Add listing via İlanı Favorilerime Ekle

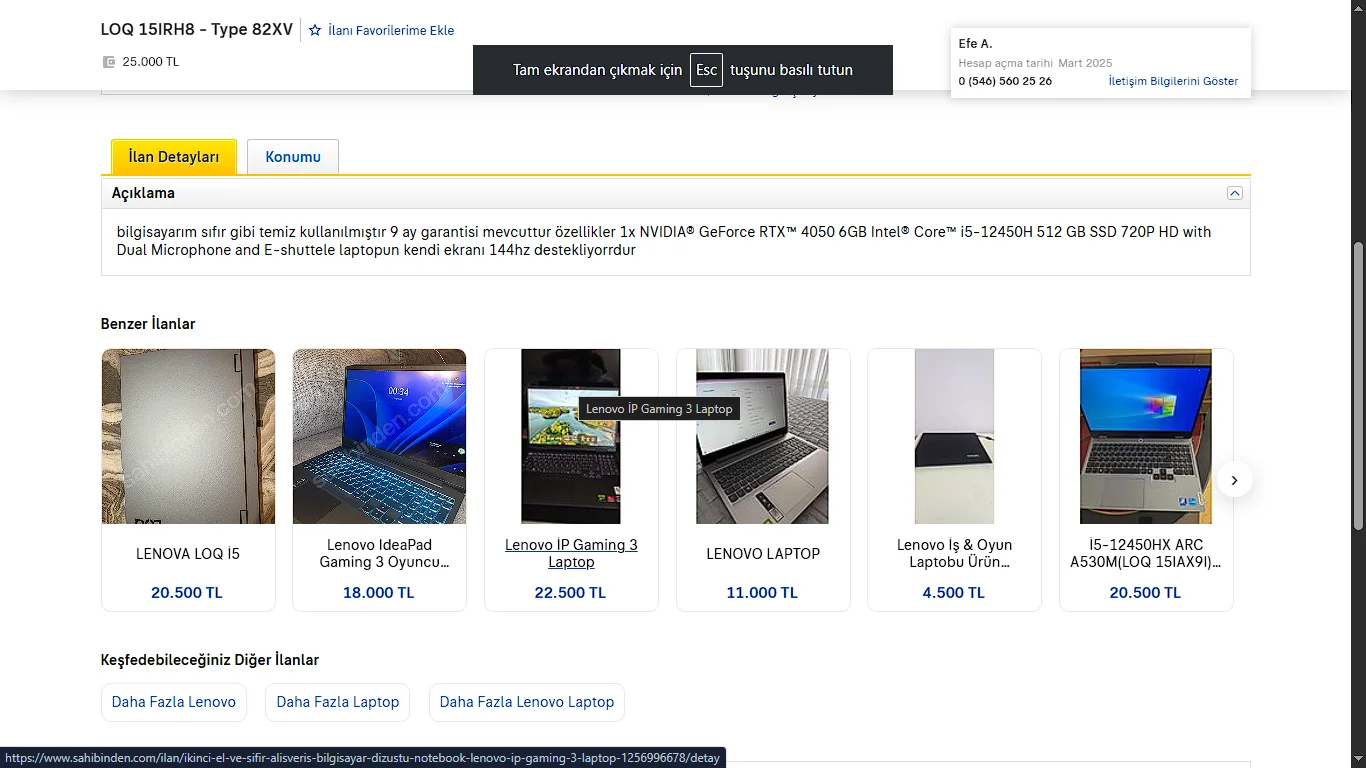click(391, 31)
